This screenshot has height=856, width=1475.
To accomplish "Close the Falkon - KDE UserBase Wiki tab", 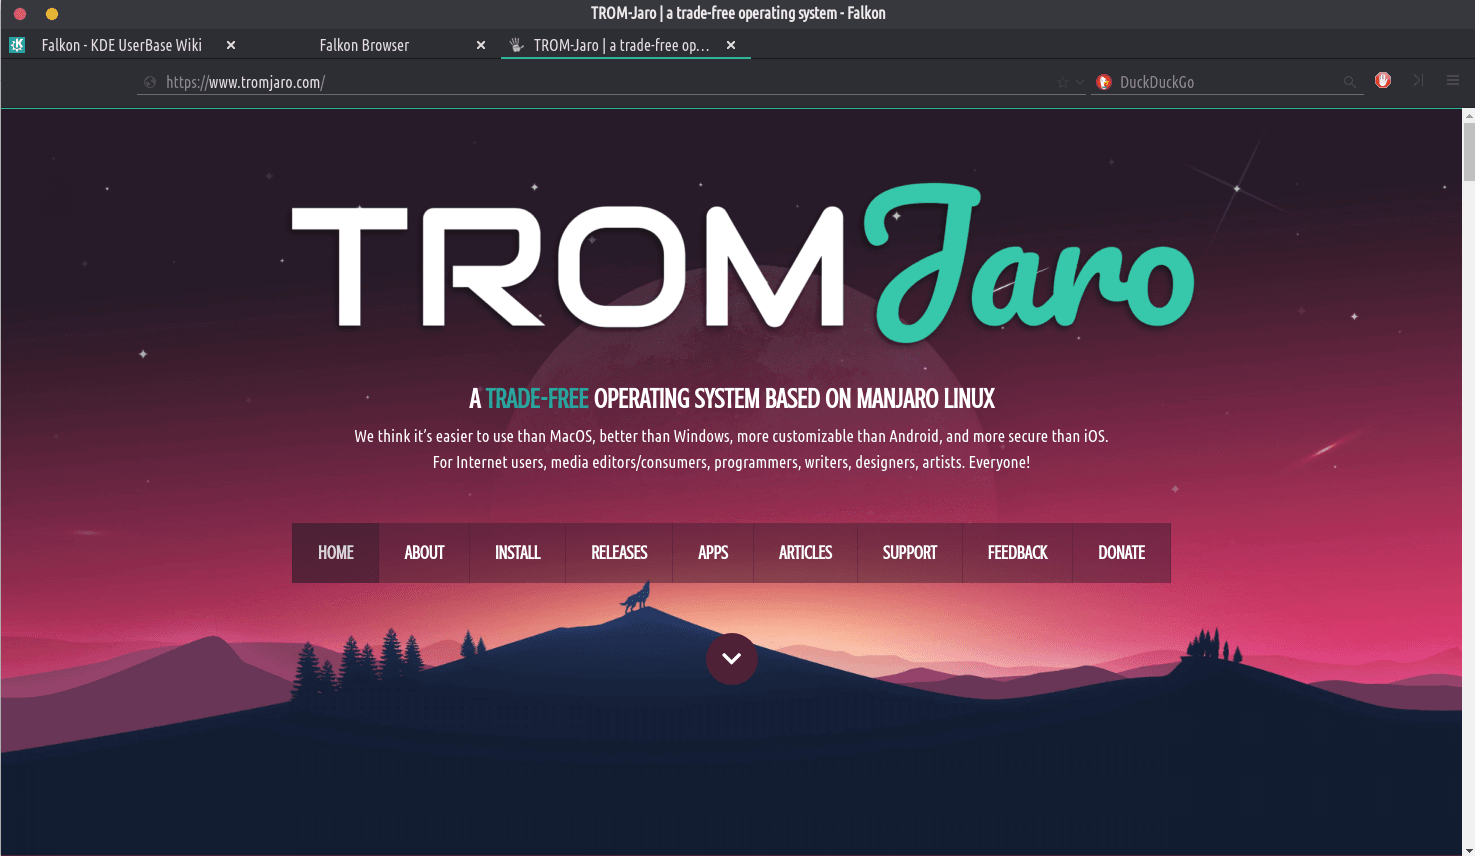I will 231,45.
